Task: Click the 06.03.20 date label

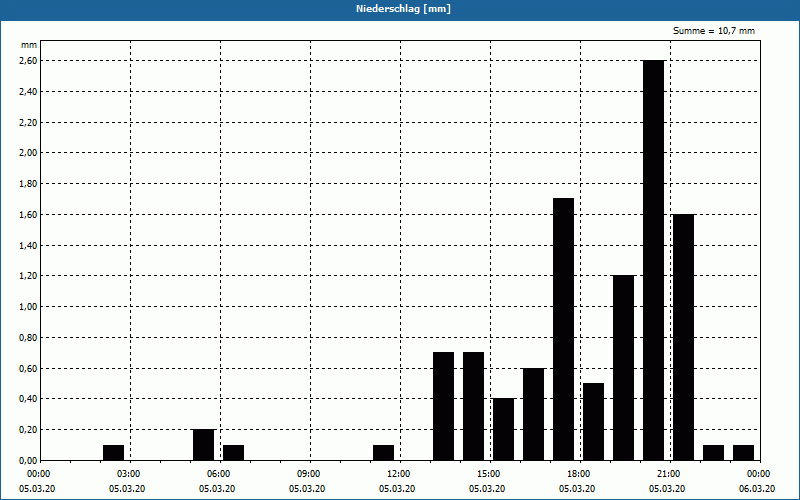Action: [x=757, y=488]
